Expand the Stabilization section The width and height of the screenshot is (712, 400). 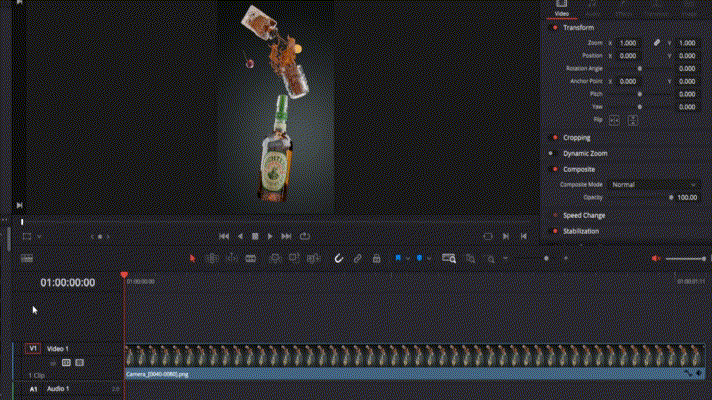pyautogui.click(x=581, y=231)
